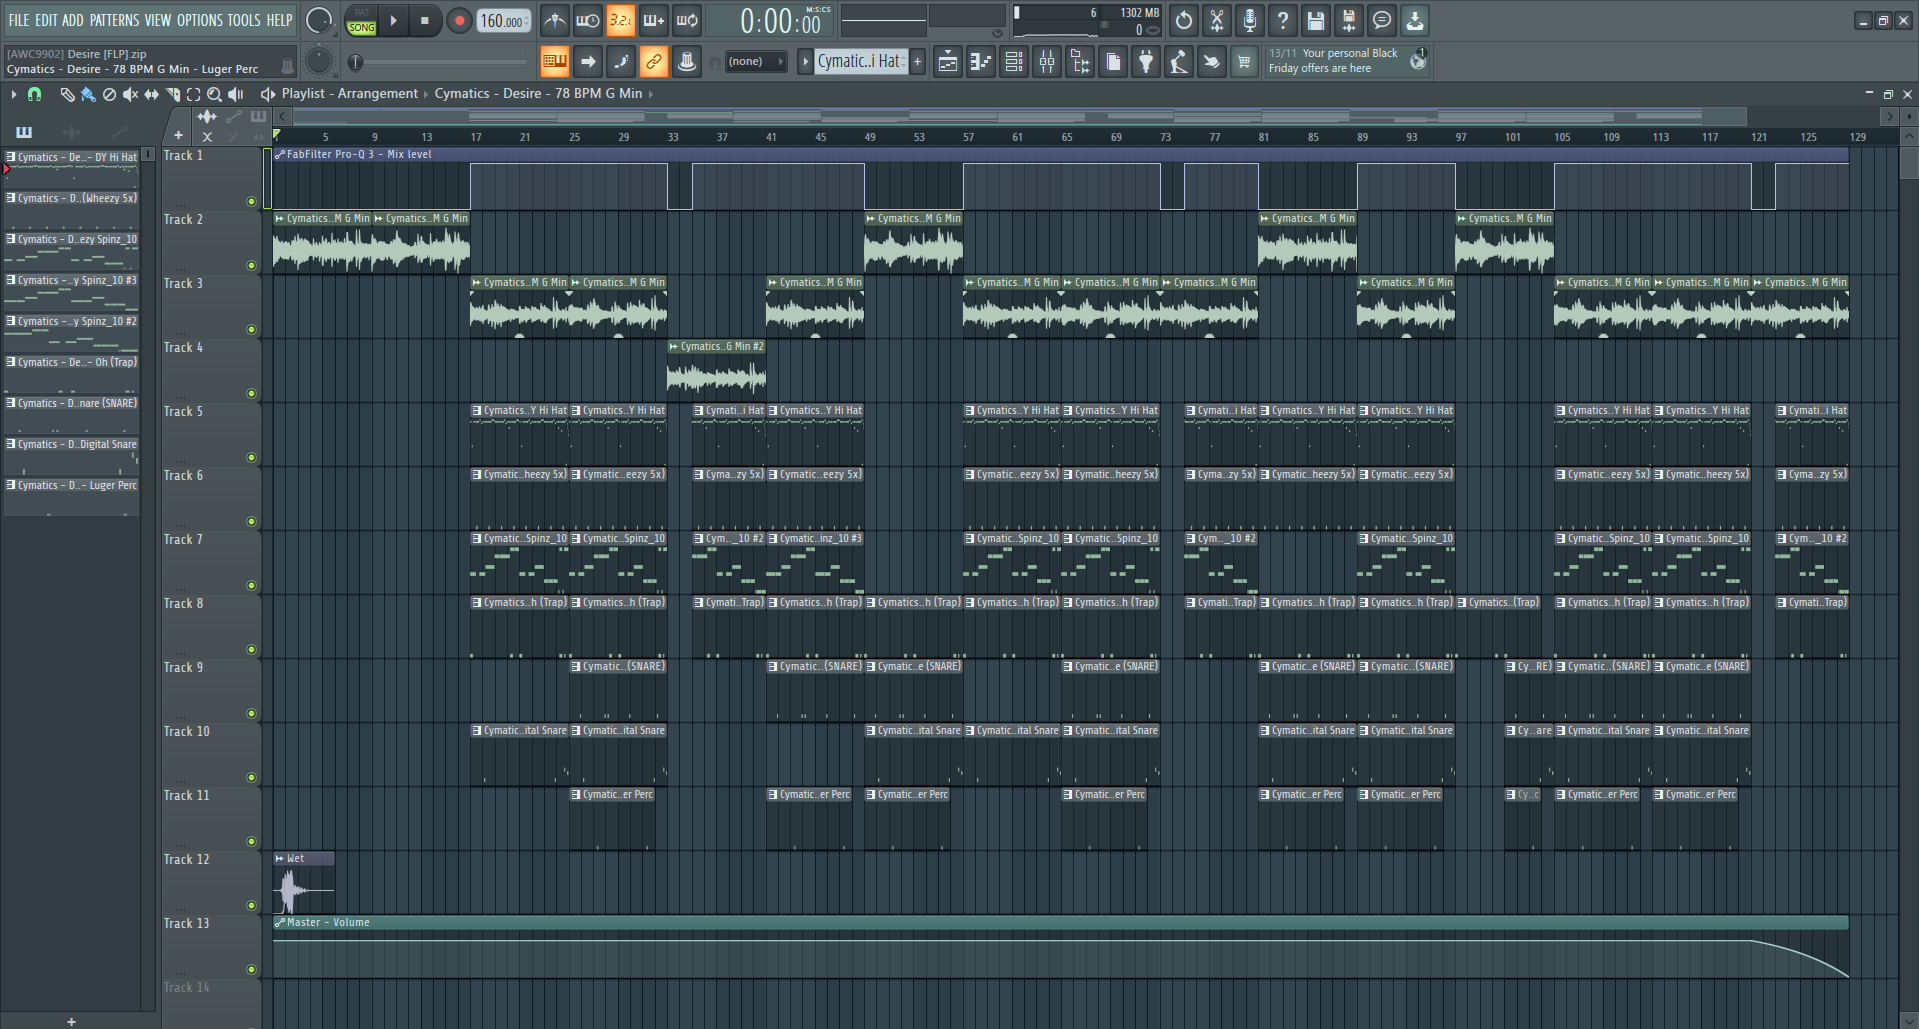Stop playback with the stop button
This screenshot has width=1919, height=1029.
425,20
